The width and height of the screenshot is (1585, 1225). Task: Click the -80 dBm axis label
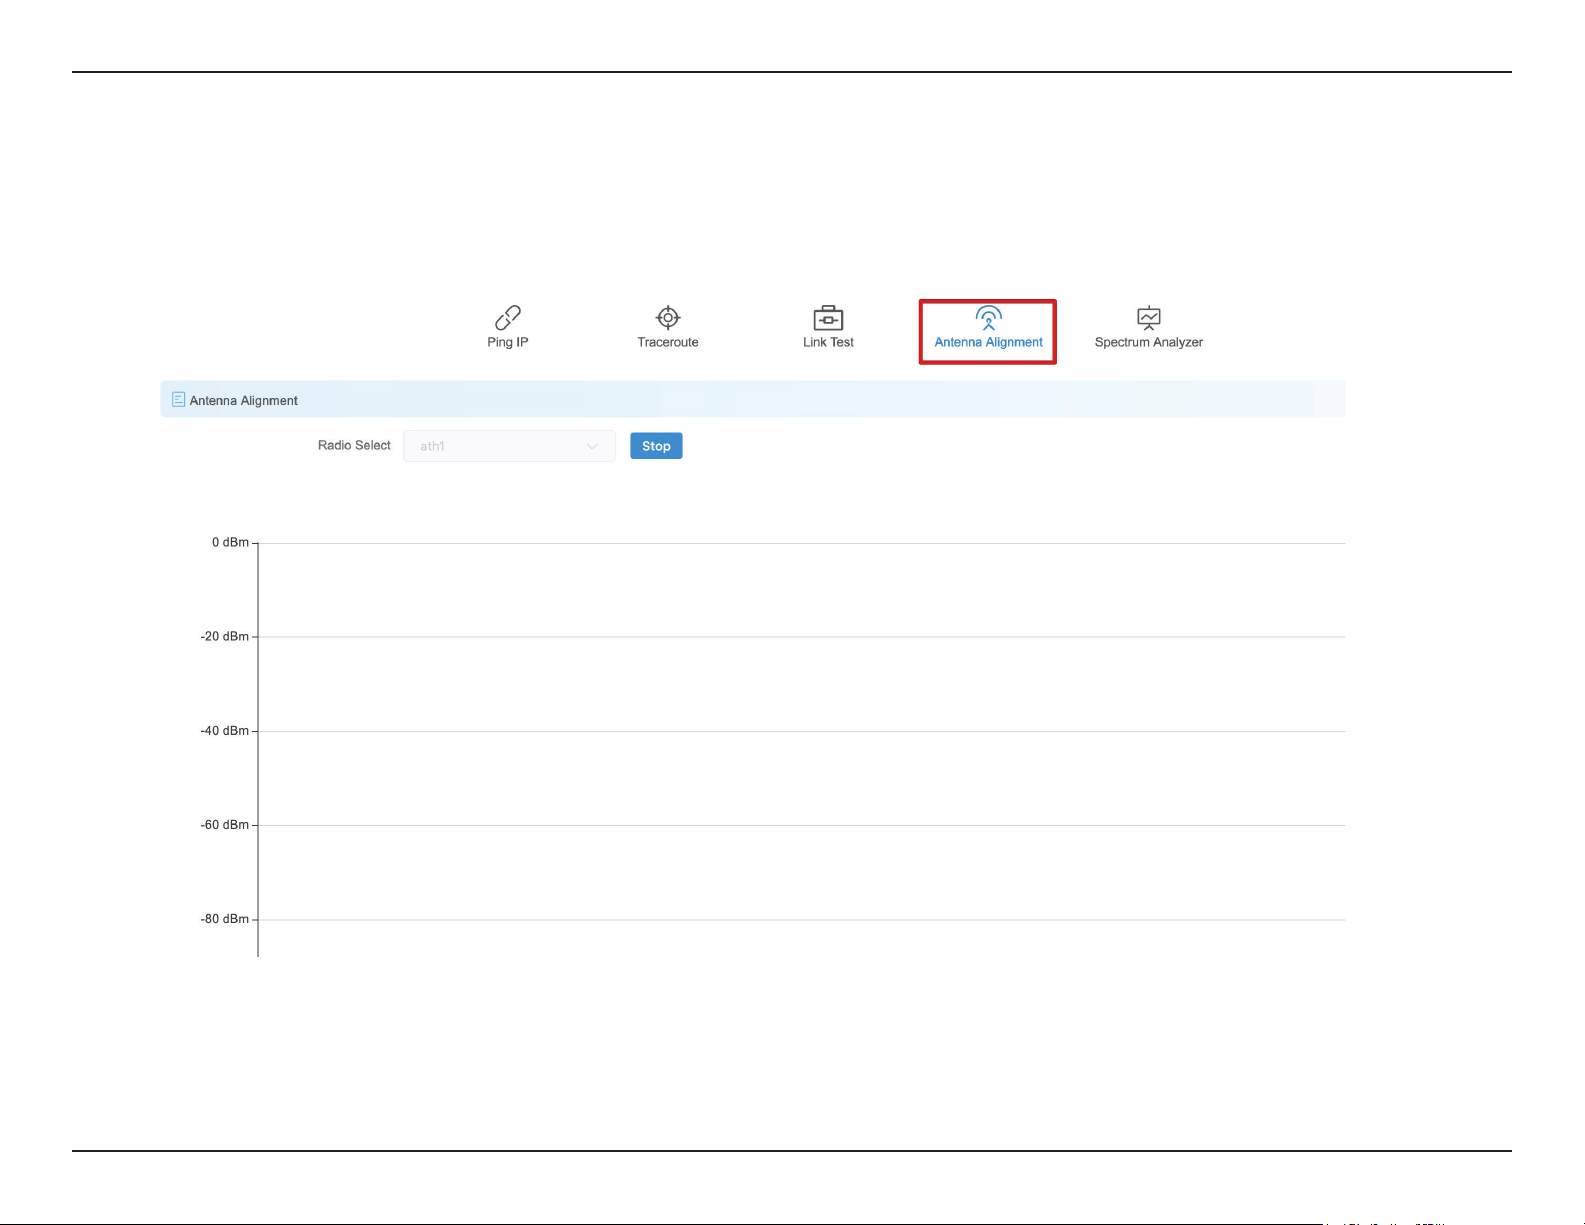[x=225, y=919]
